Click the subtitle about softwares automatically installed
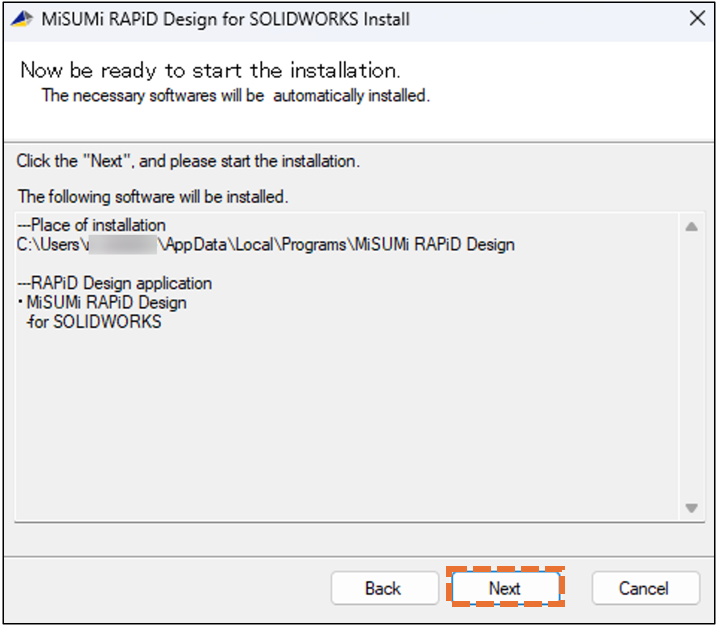The width and height of the screenshot is (718, 628). (235, 96)
